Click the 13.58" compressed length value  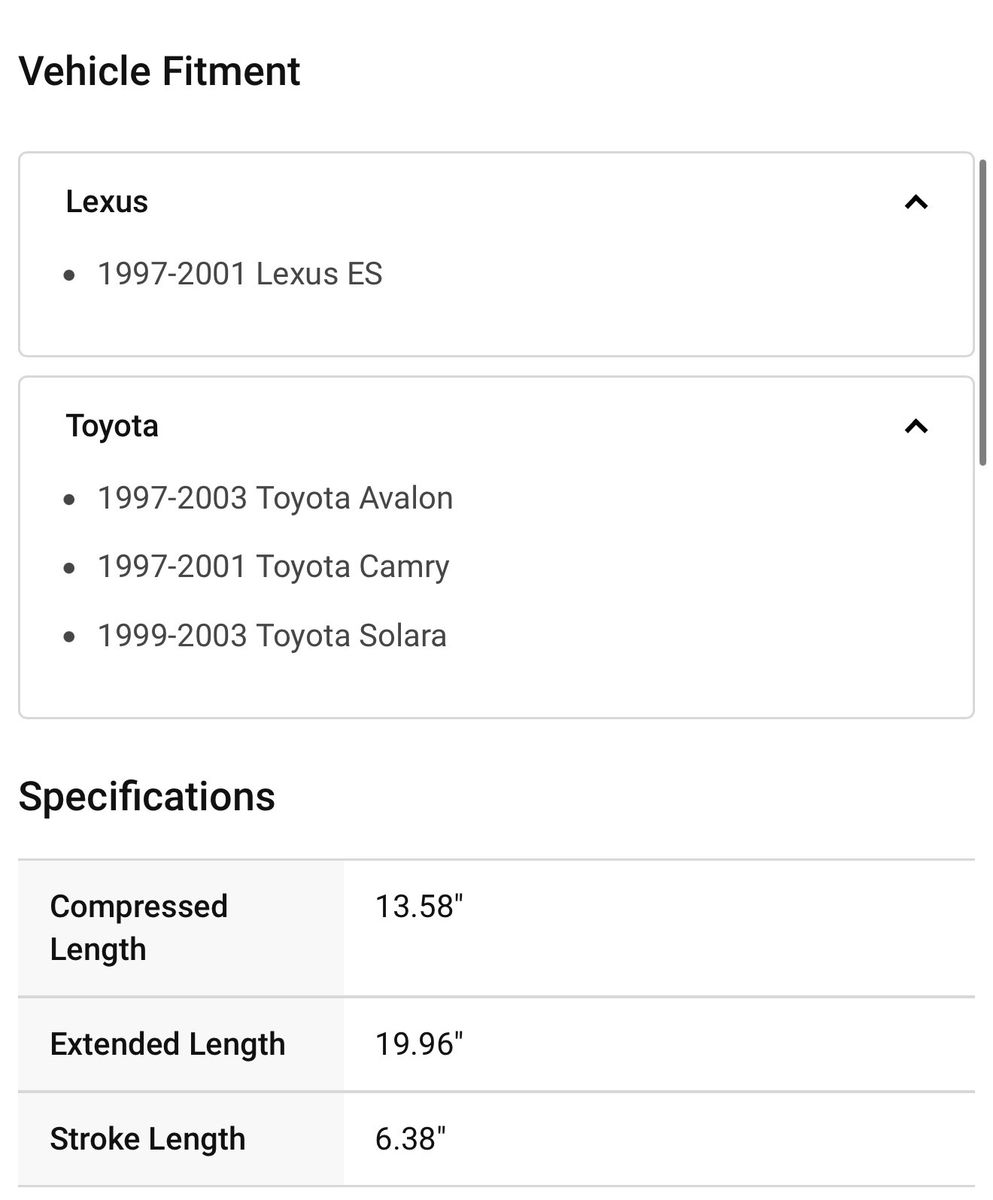[419, 907]
